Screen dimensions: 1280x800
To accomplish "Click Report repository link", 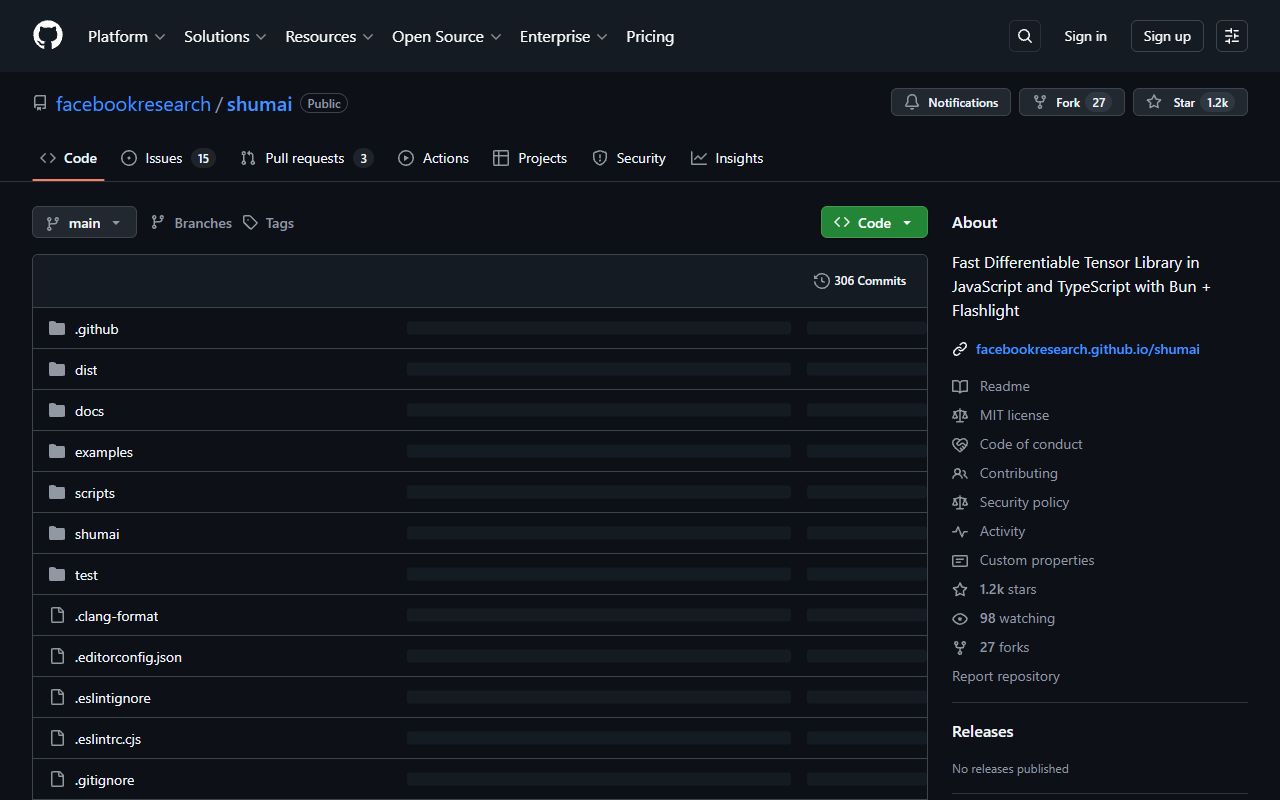I will click(1005, 676).
